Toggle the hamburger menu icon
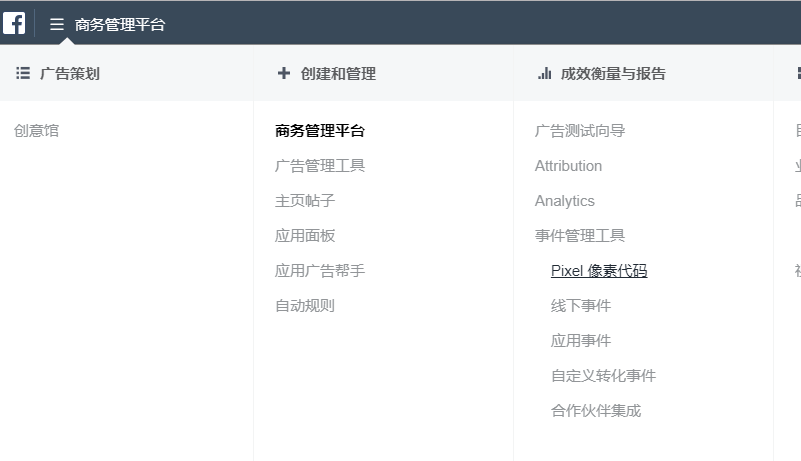 click(x=57, y=24)
